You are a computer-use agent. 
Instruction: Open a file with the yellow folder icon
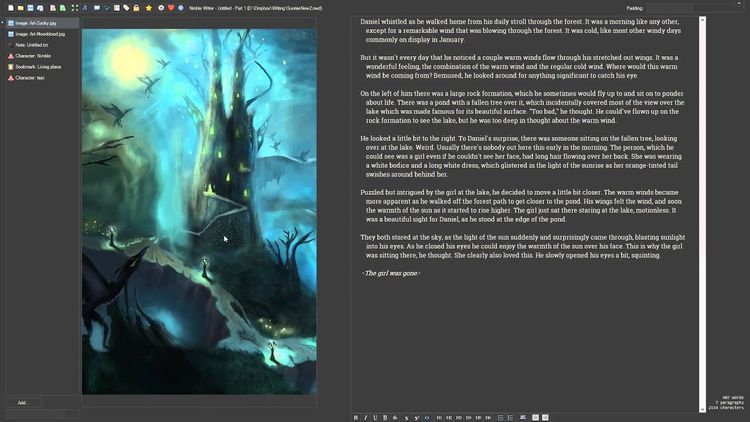(21, 8)
